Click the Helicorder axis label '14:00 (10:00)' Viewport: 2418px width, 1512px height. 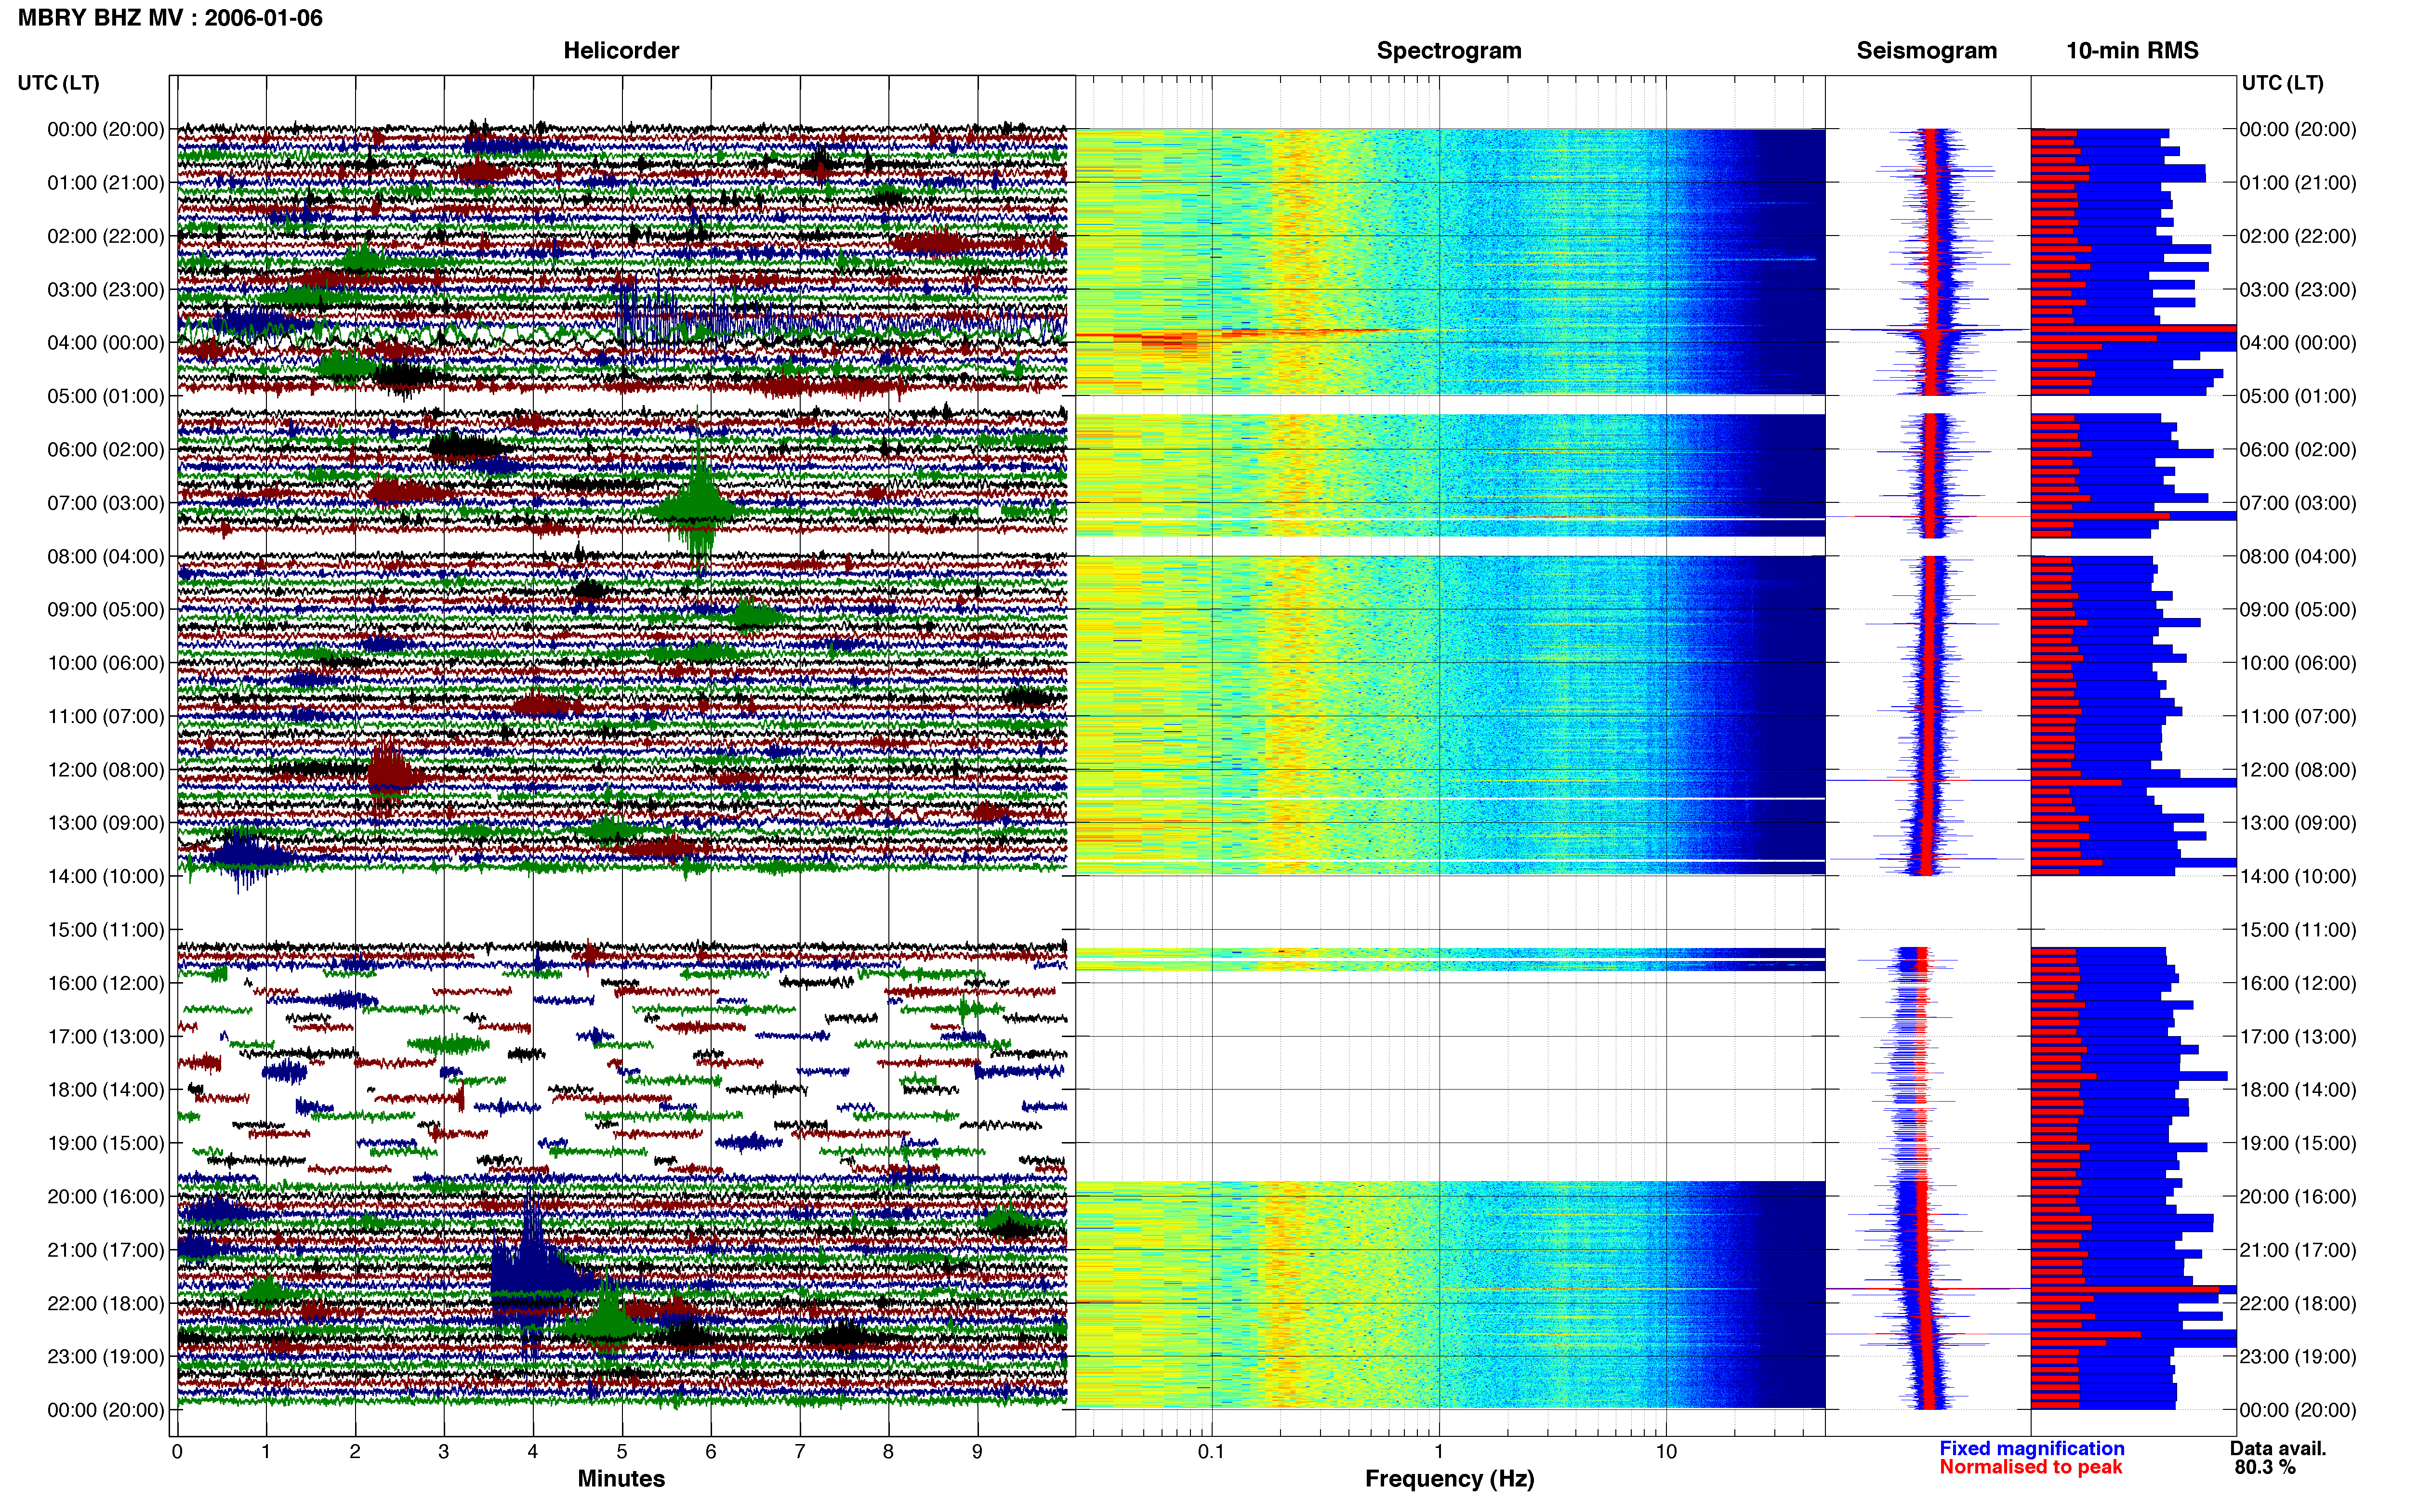point(106,876)
